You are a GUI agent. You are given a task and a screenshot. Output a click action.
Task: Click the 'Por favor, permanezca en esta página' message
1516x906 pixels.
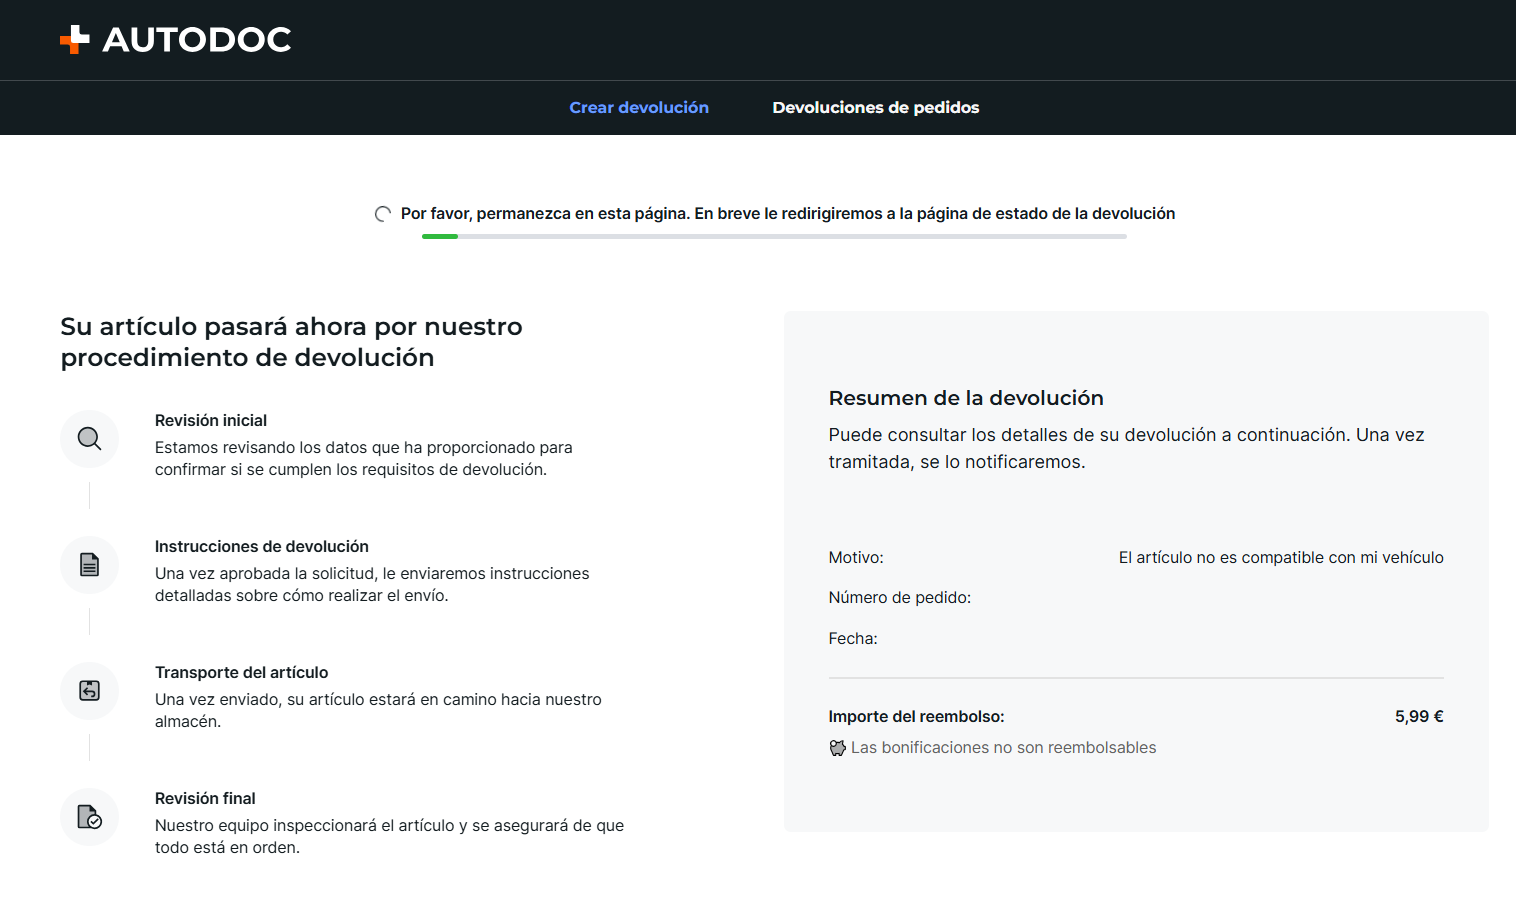pos(788,214)
